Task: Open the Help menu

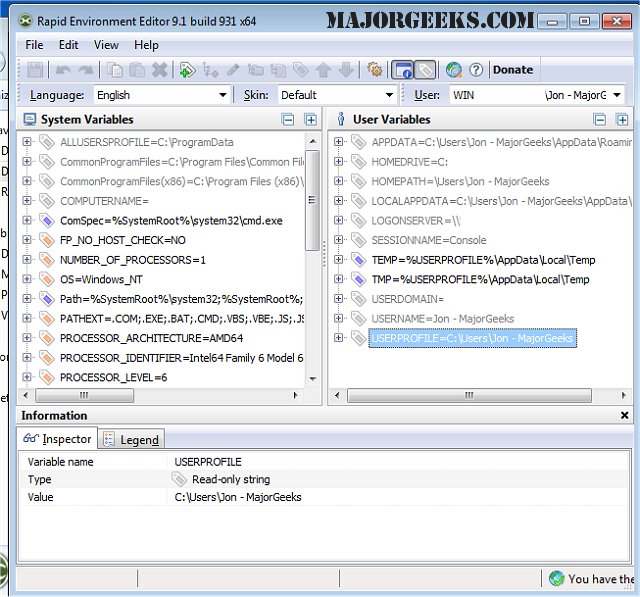Action: (x=146, y=45)
